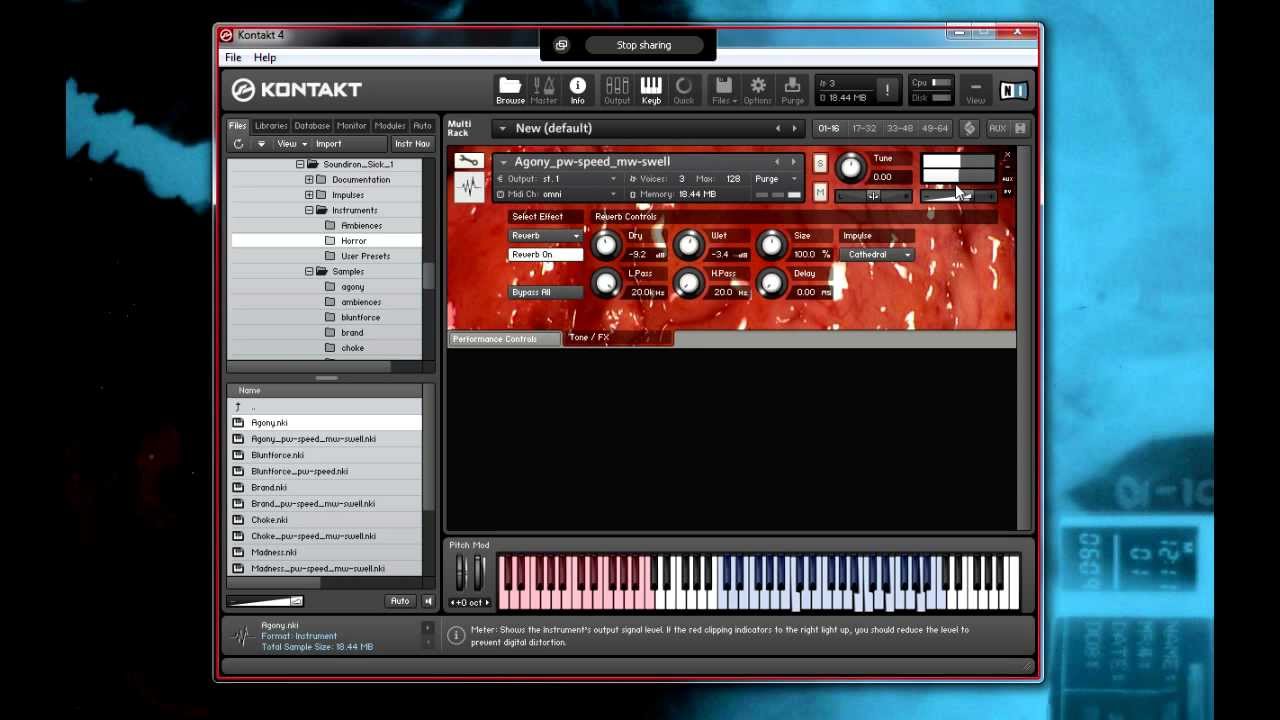Screen dimensions: 1280x720
Task: Click the waveform instrument icon below the wrench
Action: tap(468, 186)
